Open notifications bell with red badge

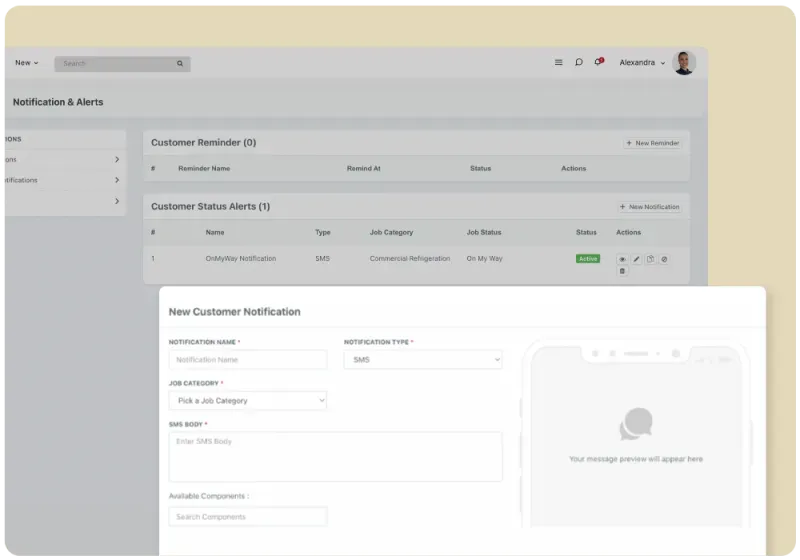coord(598,62)
